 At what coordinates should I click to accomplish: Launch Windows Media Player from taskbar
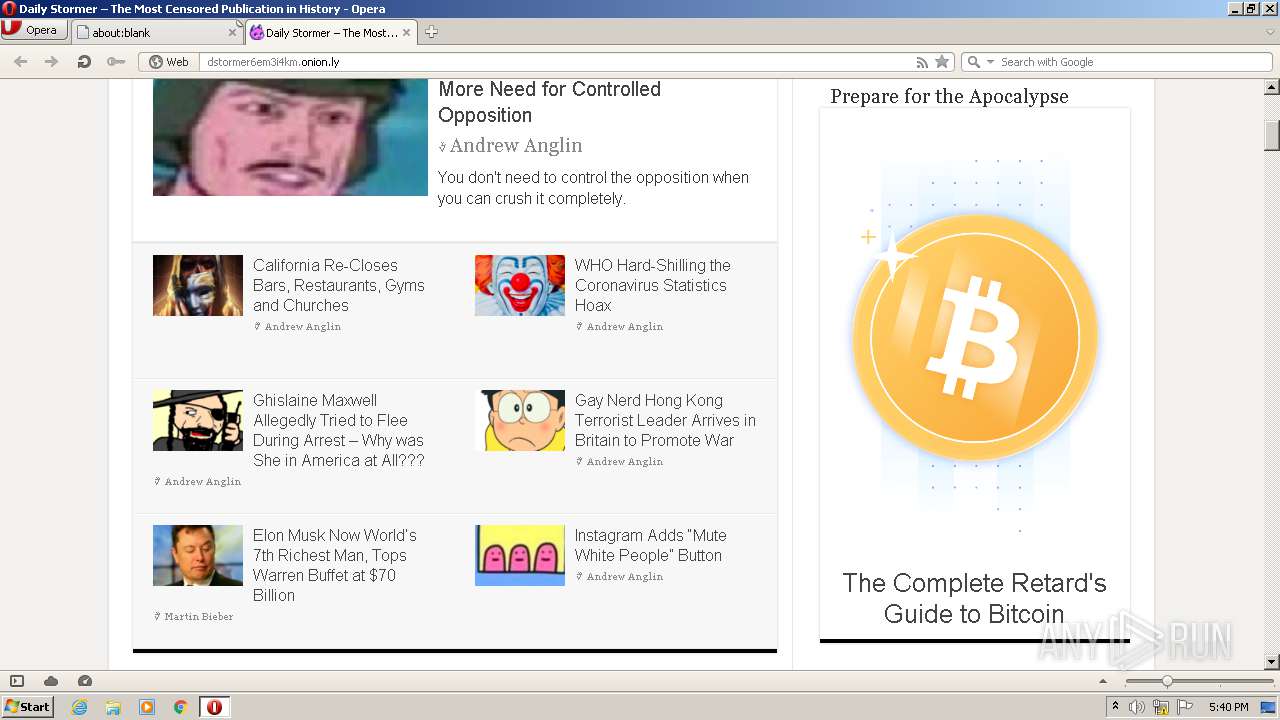[147, 707]
